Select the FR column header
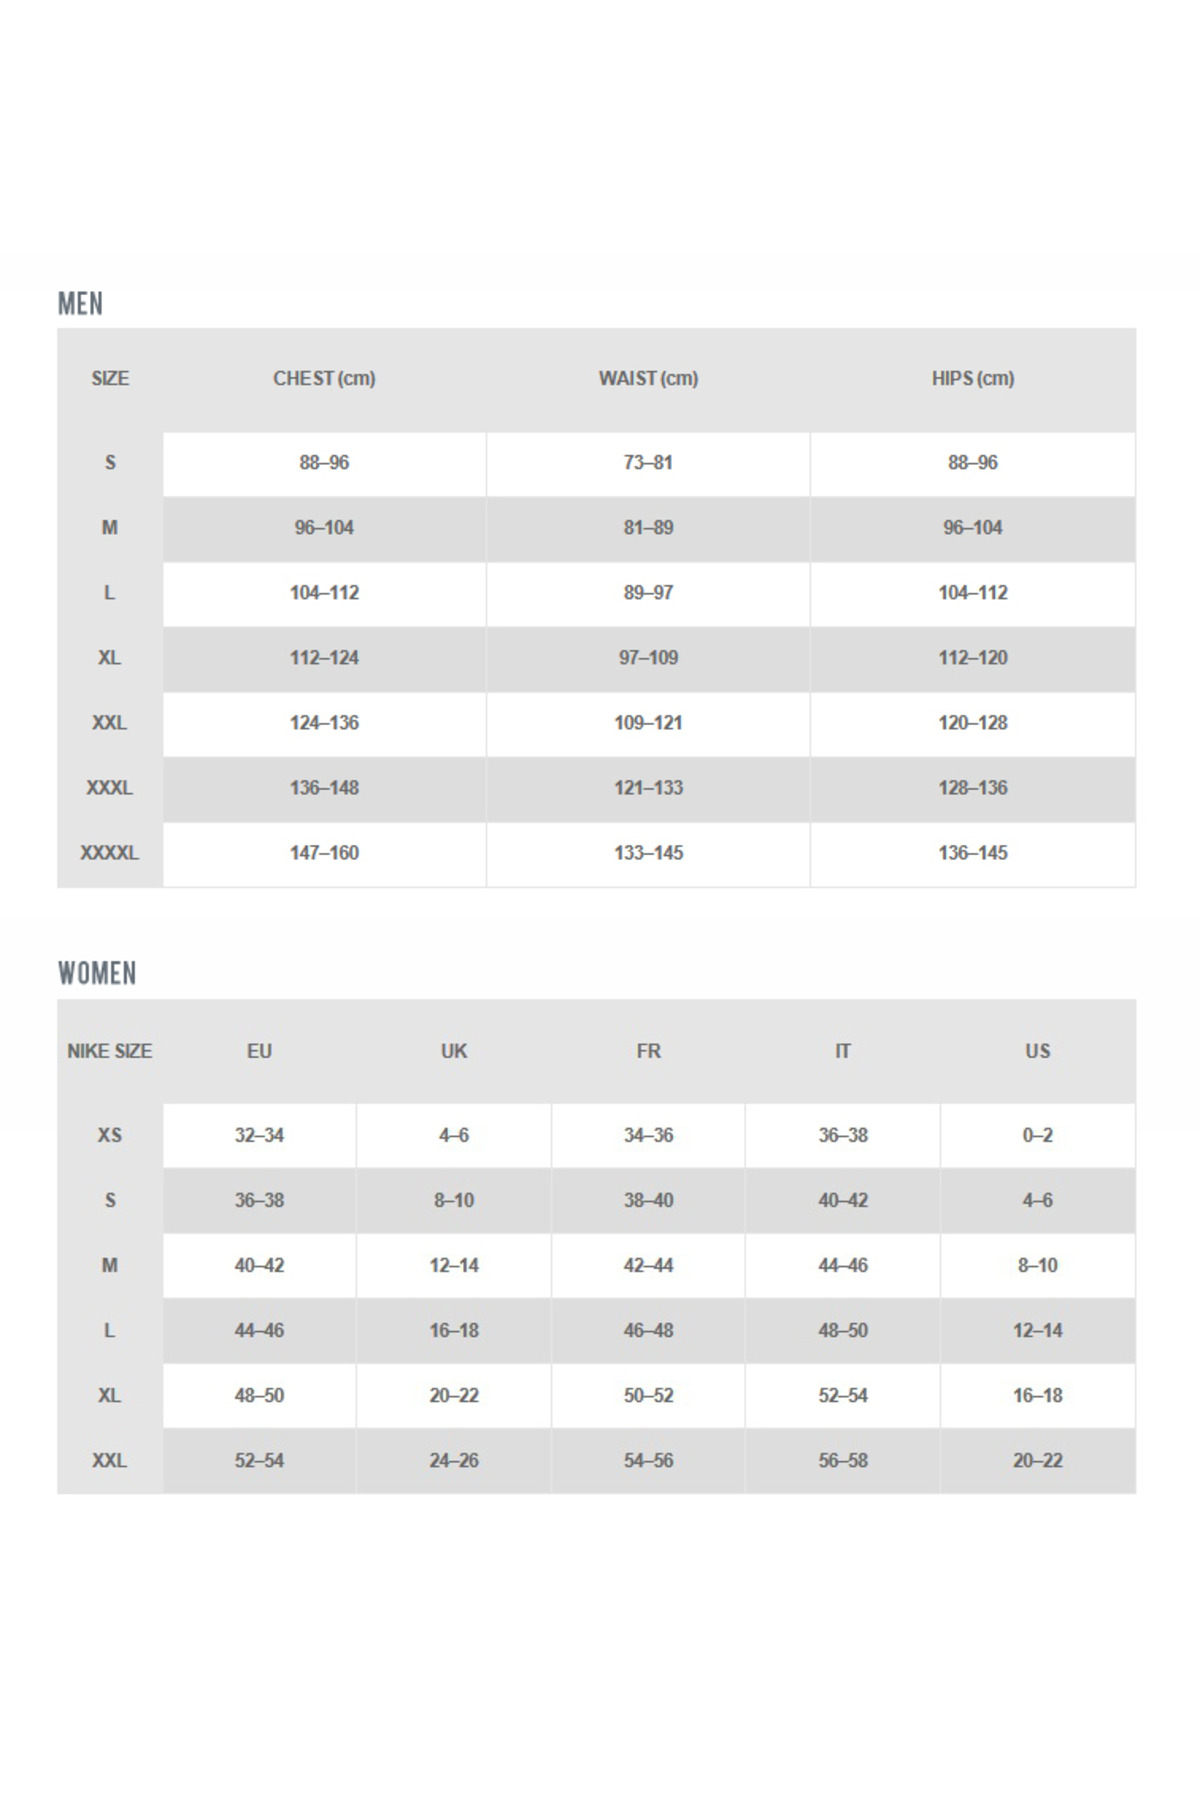Screen dimensions: 1200x1800 (648, 1051)
